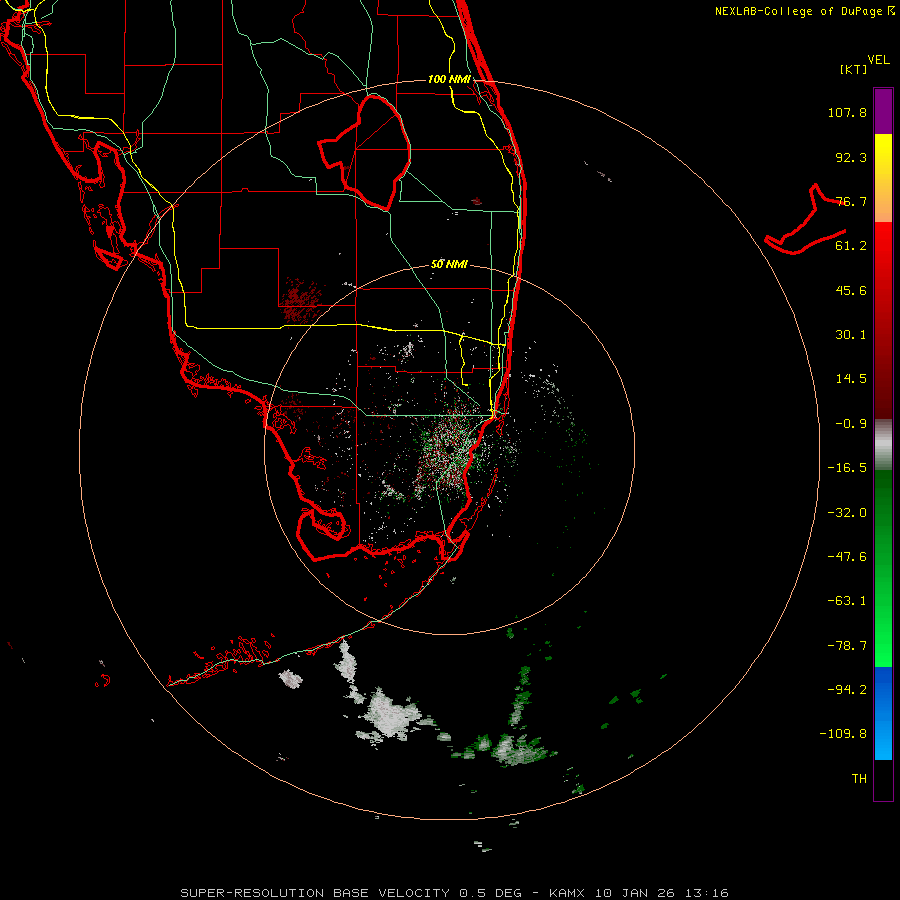Click the 50 NMI range ring label

coord(449,265)
